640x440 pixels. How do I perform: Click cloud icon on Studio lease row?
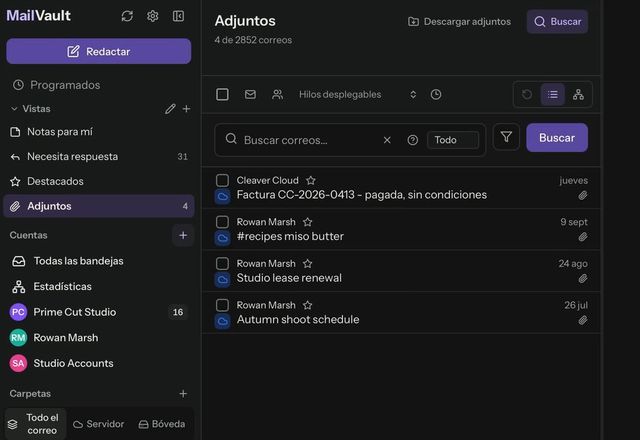(222, 280)
